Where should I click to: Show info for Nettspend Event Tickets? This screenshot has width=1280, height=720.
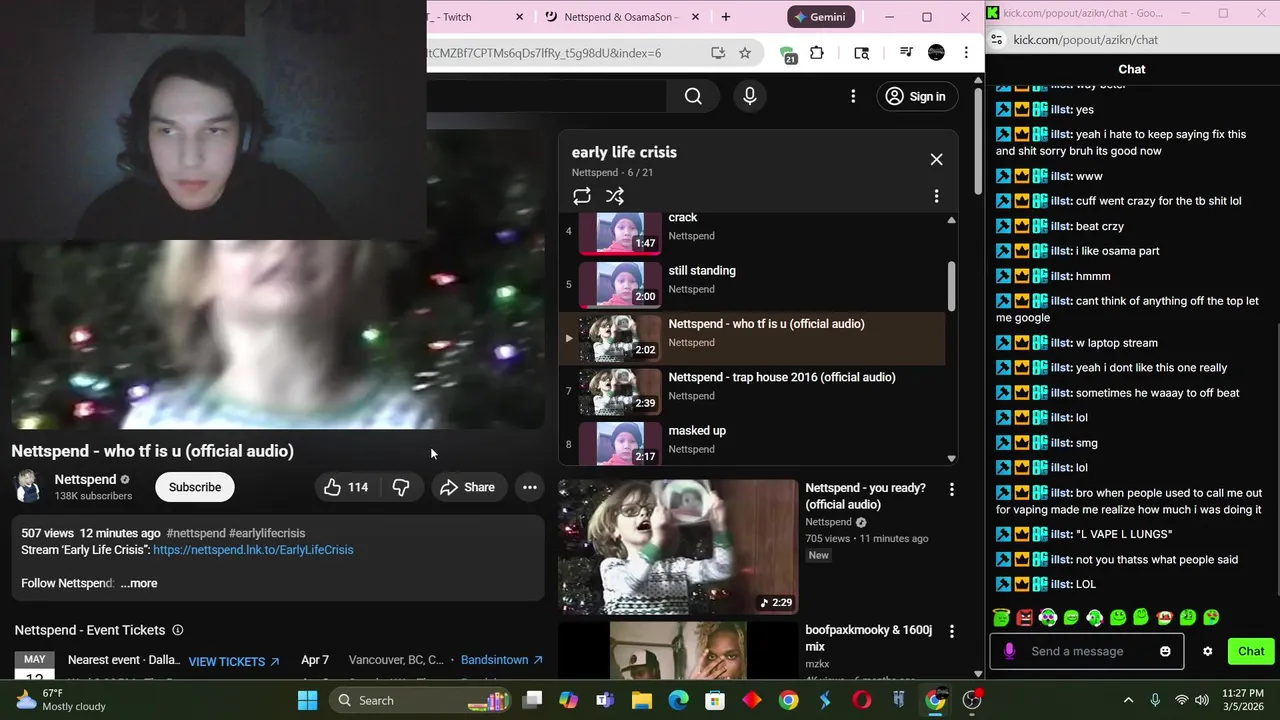point(178,630)
